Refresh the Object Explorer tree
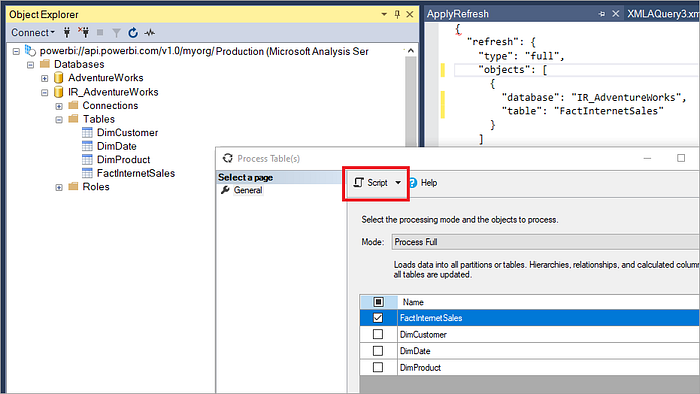700x394 pixels. tap(133, 33)
